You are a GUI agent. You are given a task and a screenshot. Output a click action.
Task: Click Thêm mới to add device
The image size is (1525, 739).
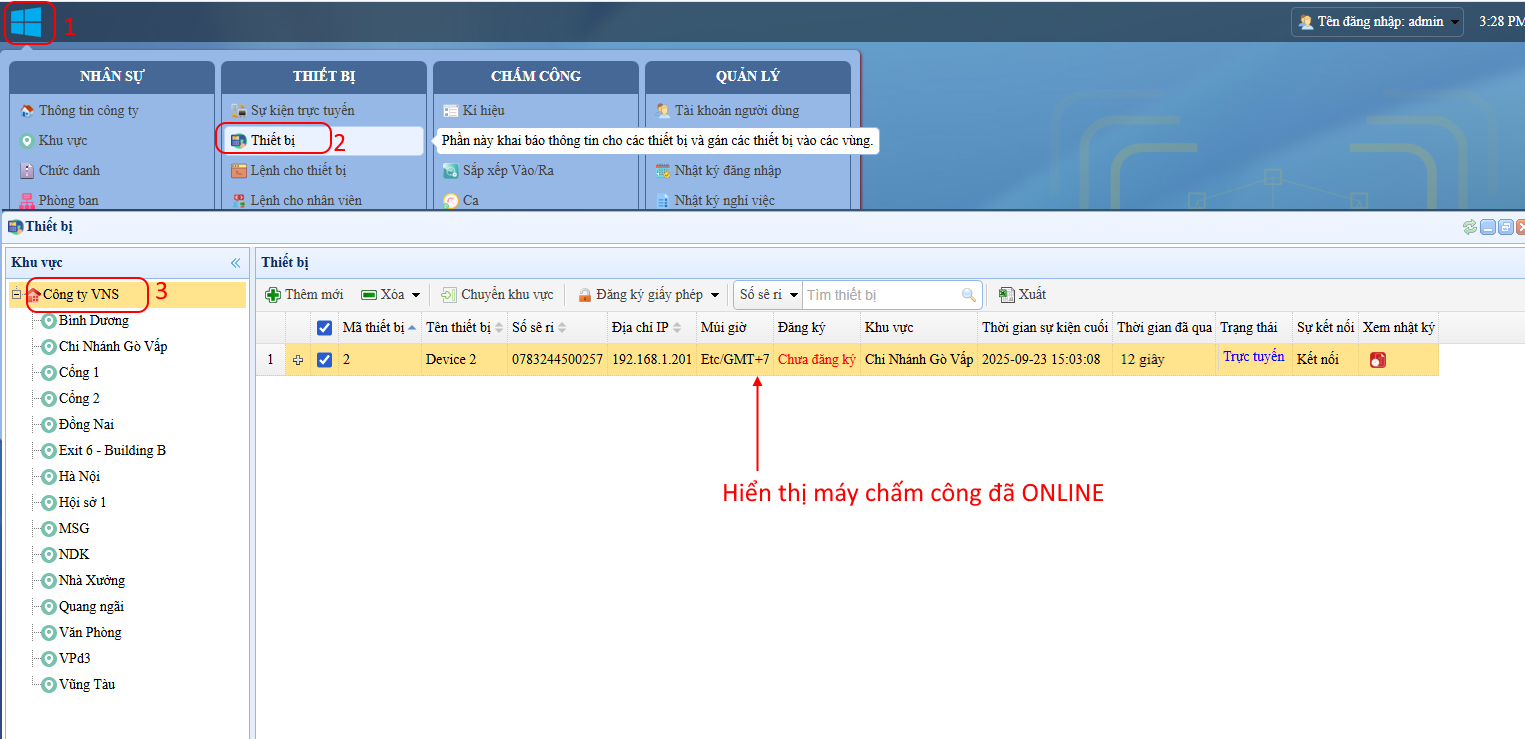(x=304, y=295)
